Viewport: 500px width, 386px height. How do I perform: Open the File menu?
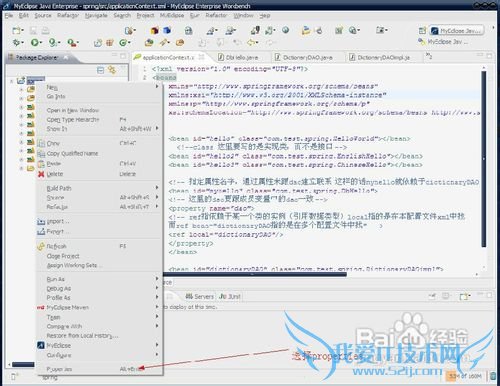9,16
